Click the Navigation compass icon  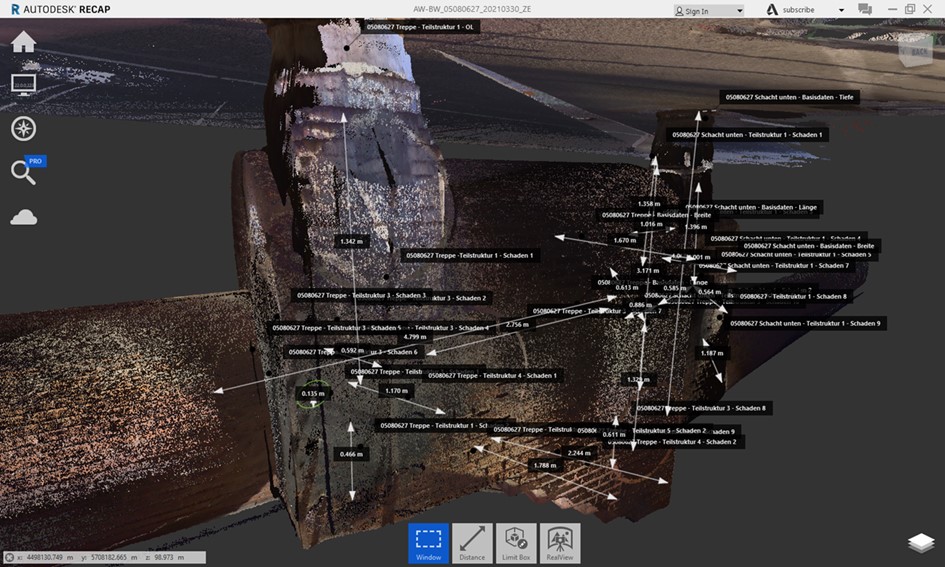coord(24,128)
